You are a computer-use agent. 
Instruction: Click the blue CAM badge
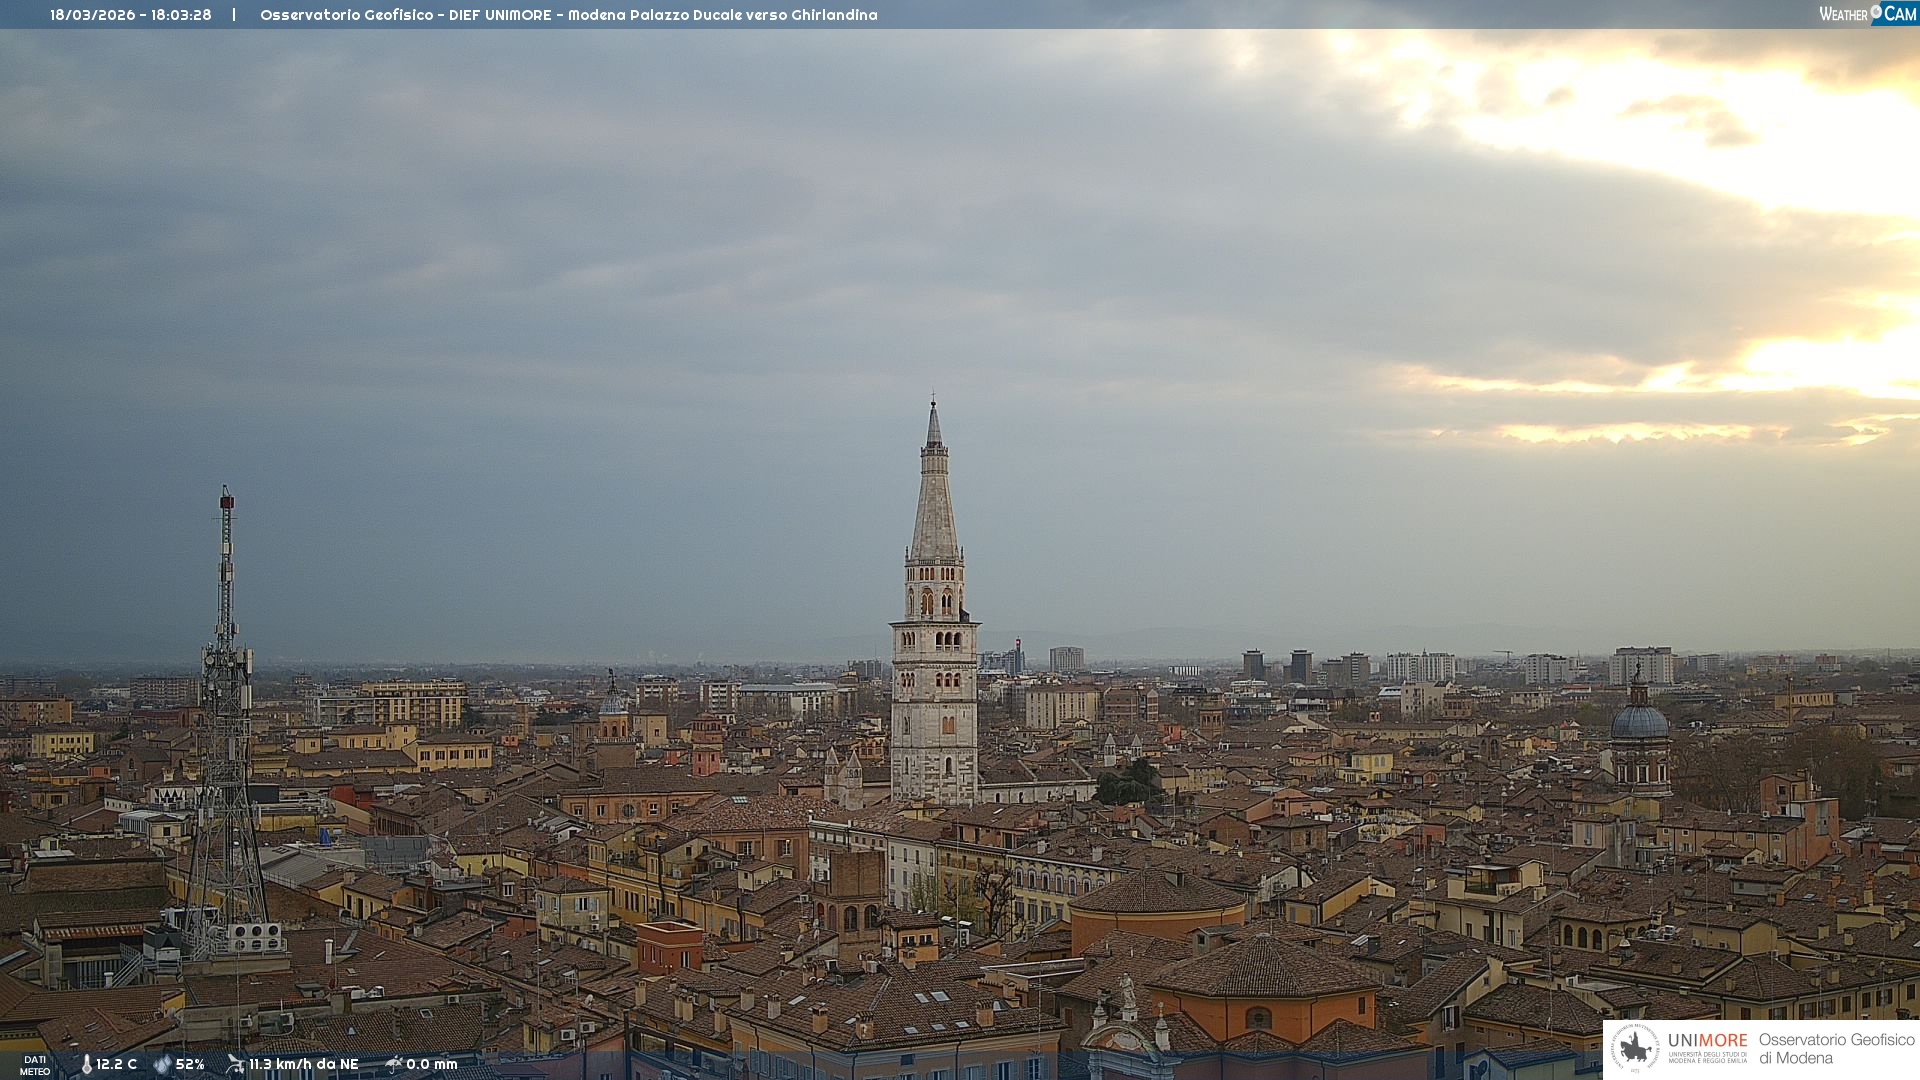[1899, 14]
